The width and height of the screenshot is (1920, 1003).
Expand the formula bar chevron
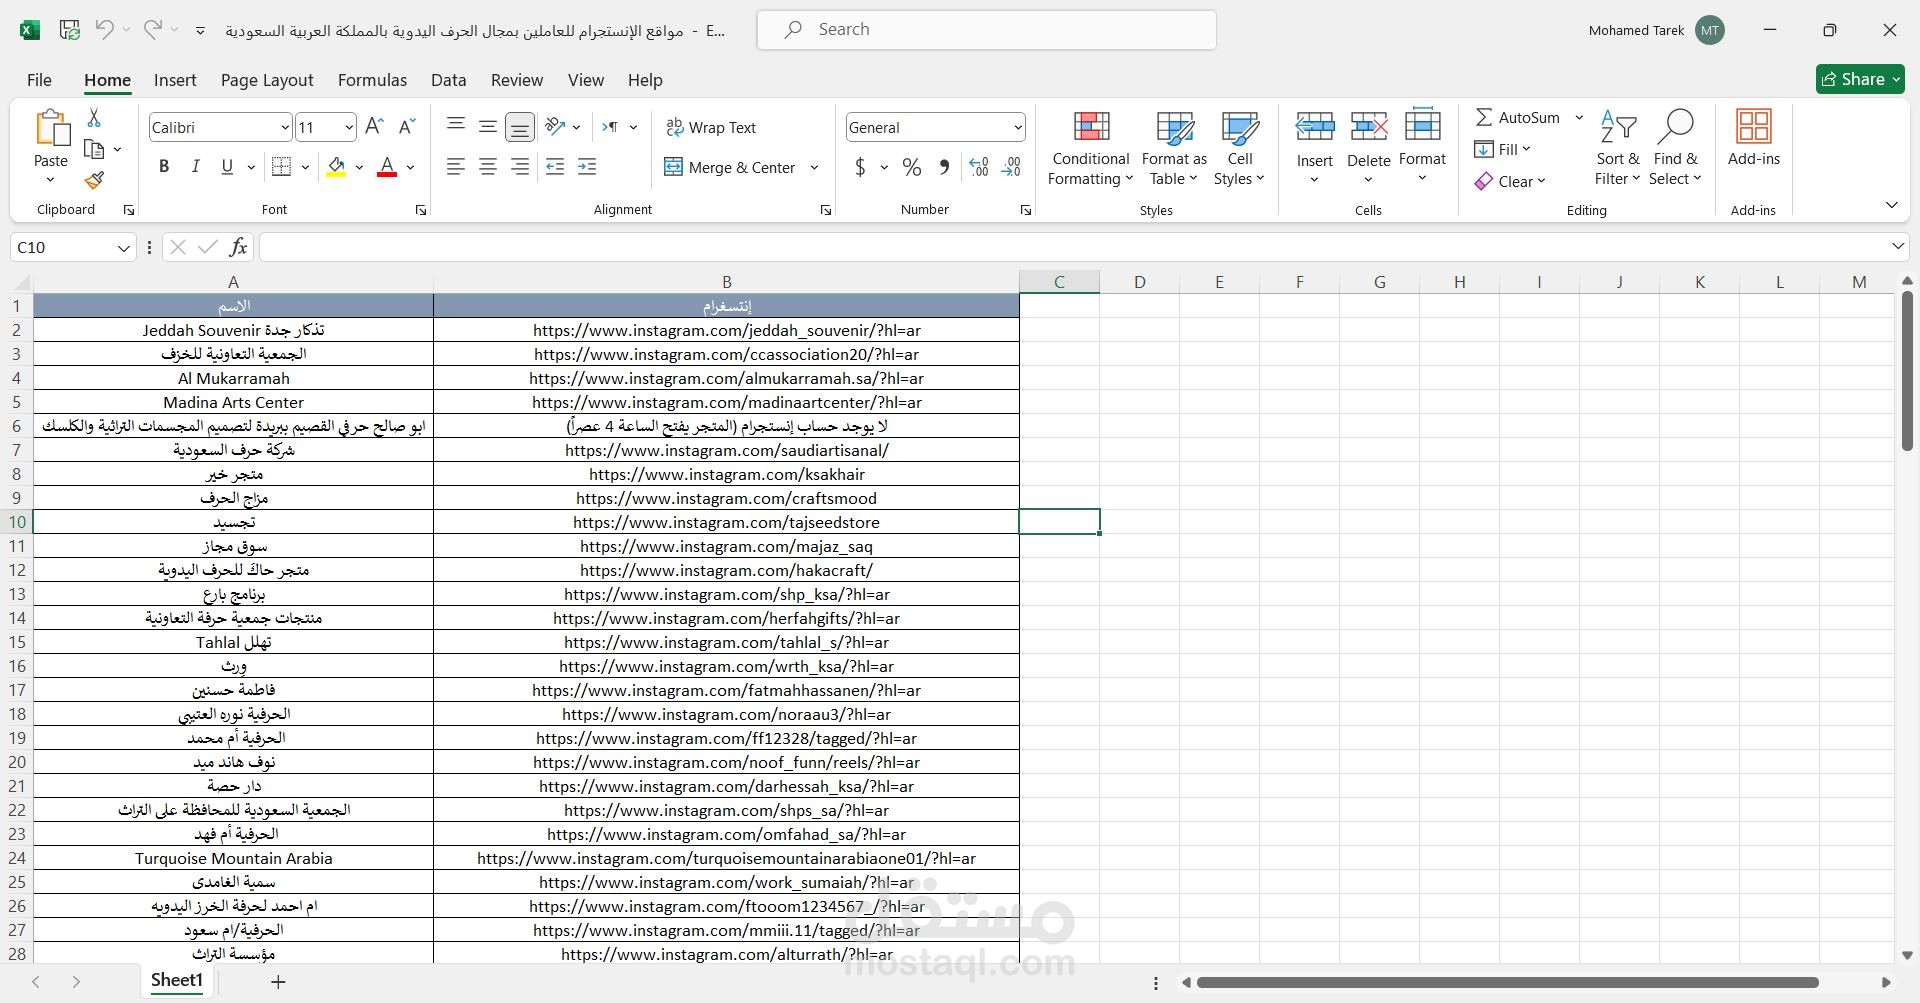1897,246
